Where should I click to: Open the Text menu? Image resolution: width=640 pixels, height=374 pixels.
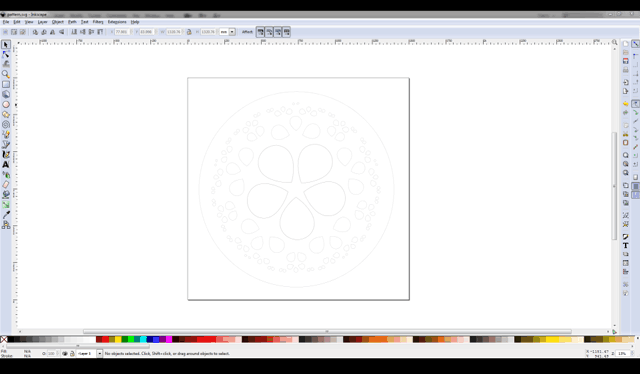(x=84, y=22)
